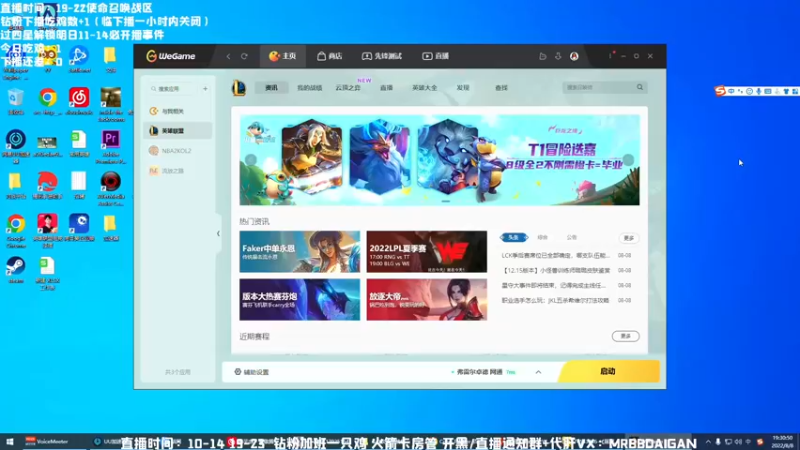Image resolution: width=800 pixels, height=450 pixels.
Task: Open the 直播 live tab in title bar
Action: [435, 56]
